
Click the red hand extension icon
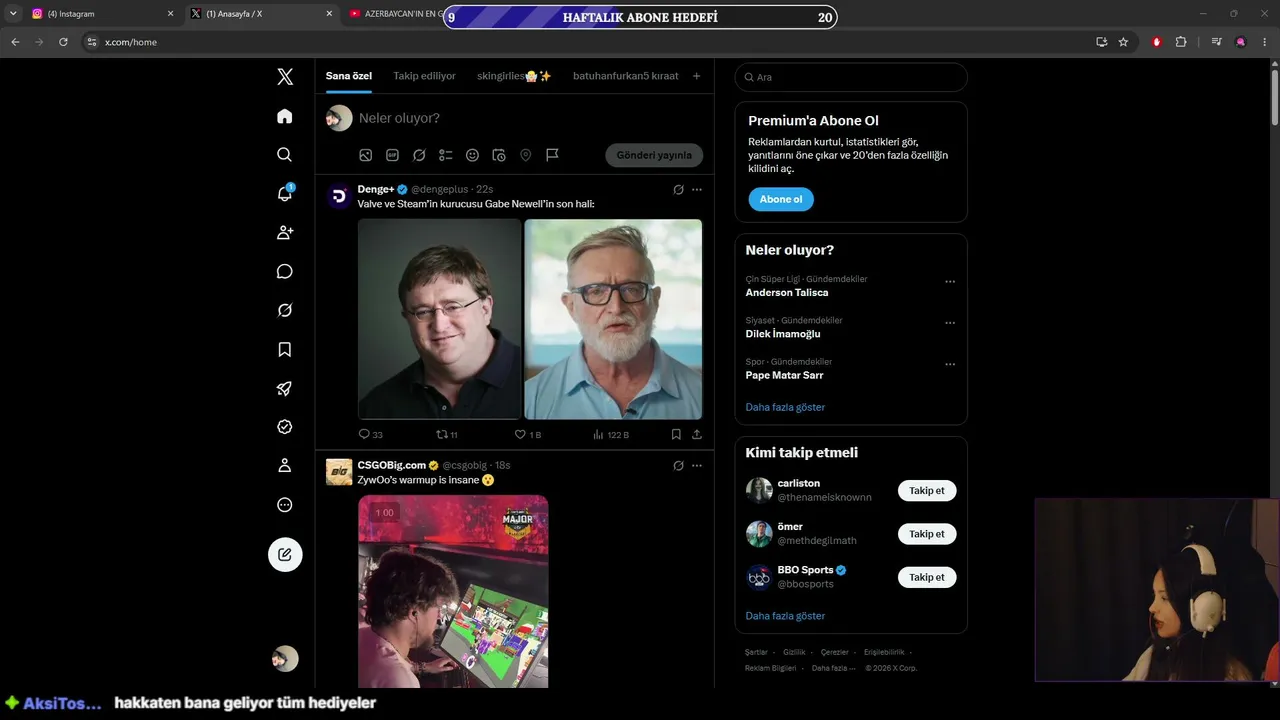pyautogui.click(x=1157, y=42)
